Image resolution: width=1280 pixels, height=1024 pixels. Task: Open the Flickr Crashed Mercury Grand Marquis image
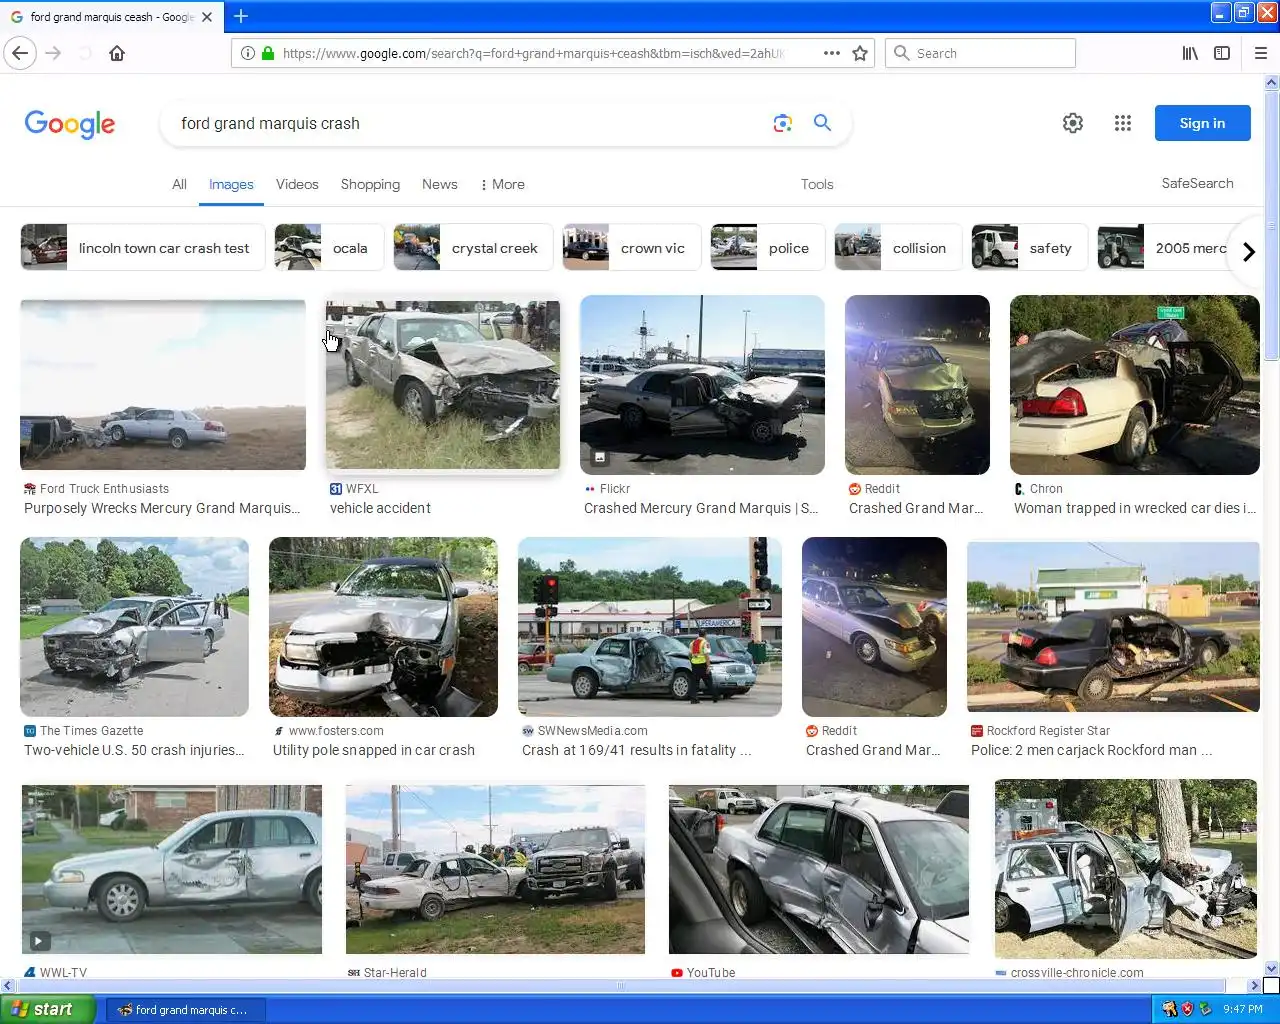(x=702, y=385)
